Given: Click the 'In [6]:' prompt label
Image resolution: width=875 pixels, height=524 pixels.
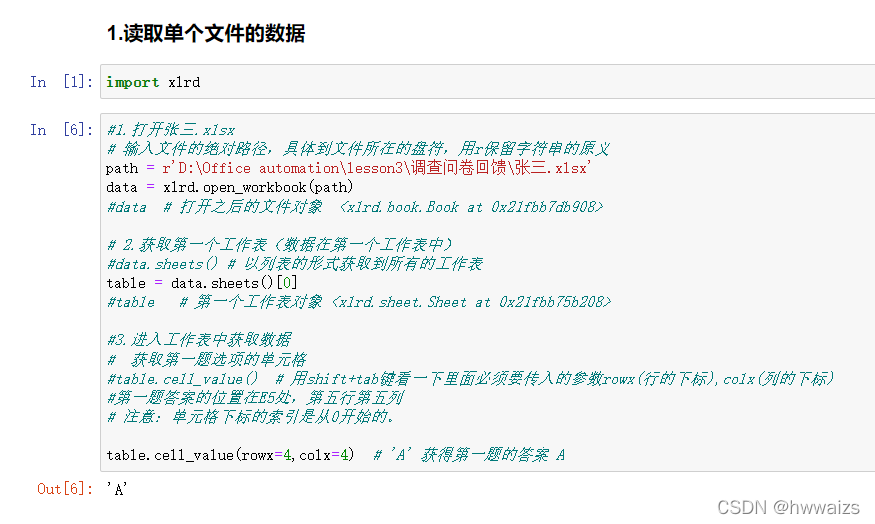Looking at the screenshot, I should pyautogui.click(x=61, y=130).
